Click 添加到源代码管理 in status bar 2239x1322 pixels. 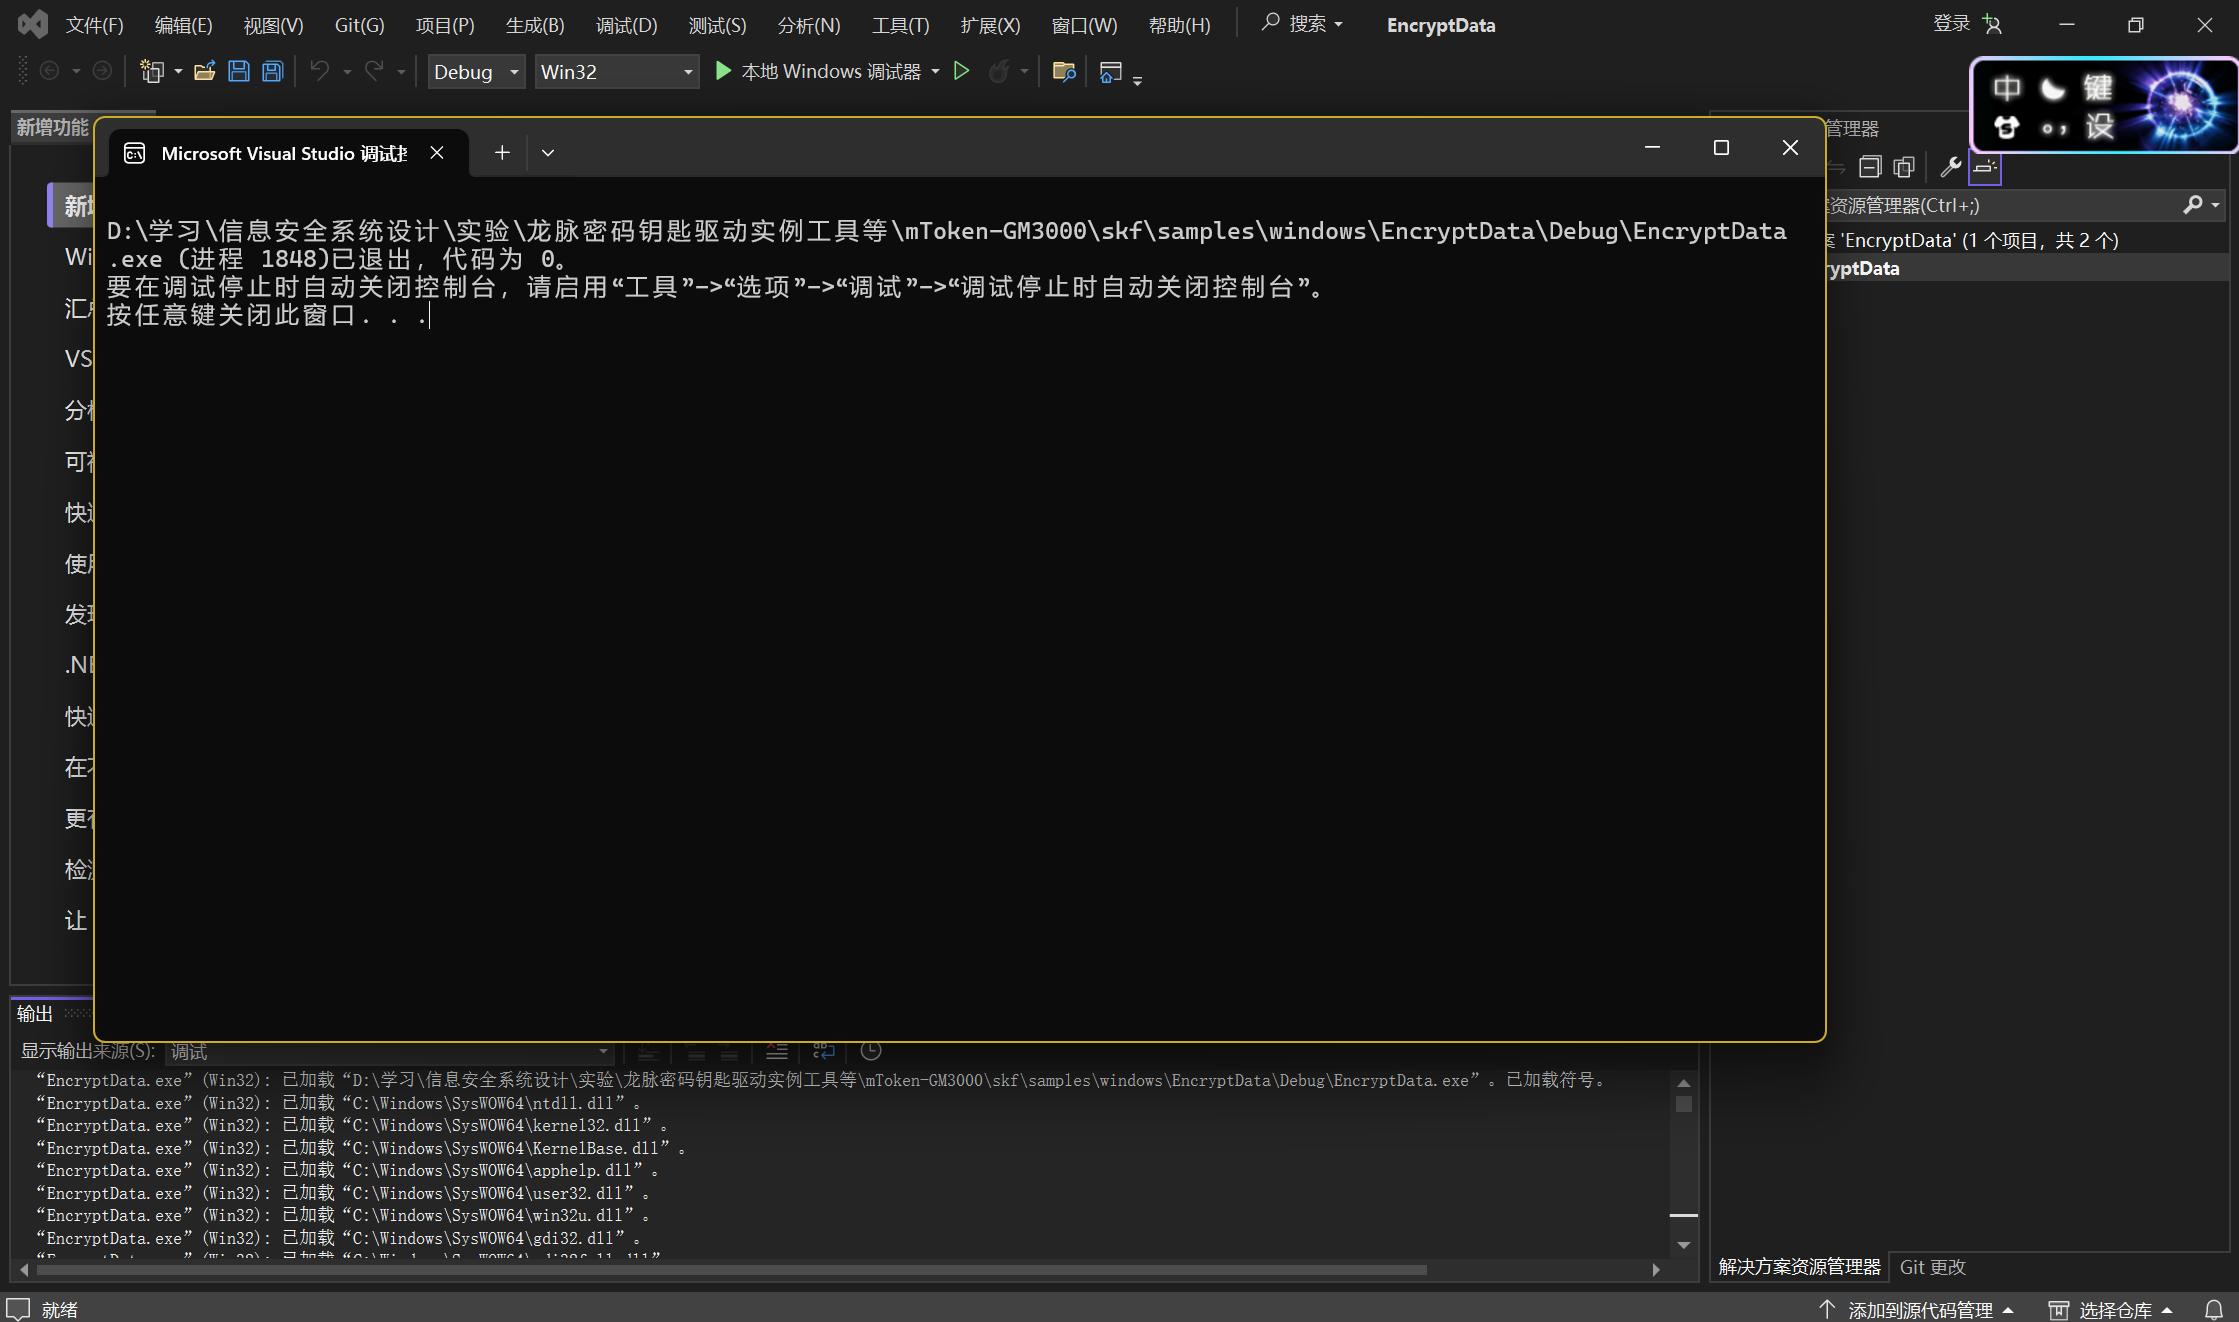pyautogui.click(x=1918, y=1309)
